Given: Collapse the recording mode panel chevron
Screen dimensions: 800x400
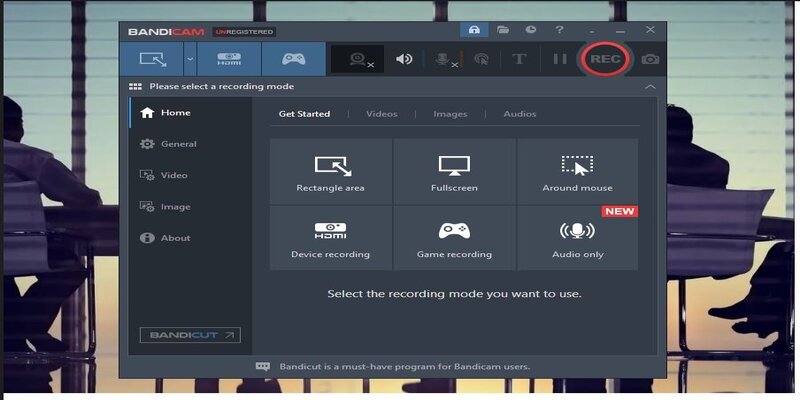Looking at the screenshot, I should [x=650, y=87].
